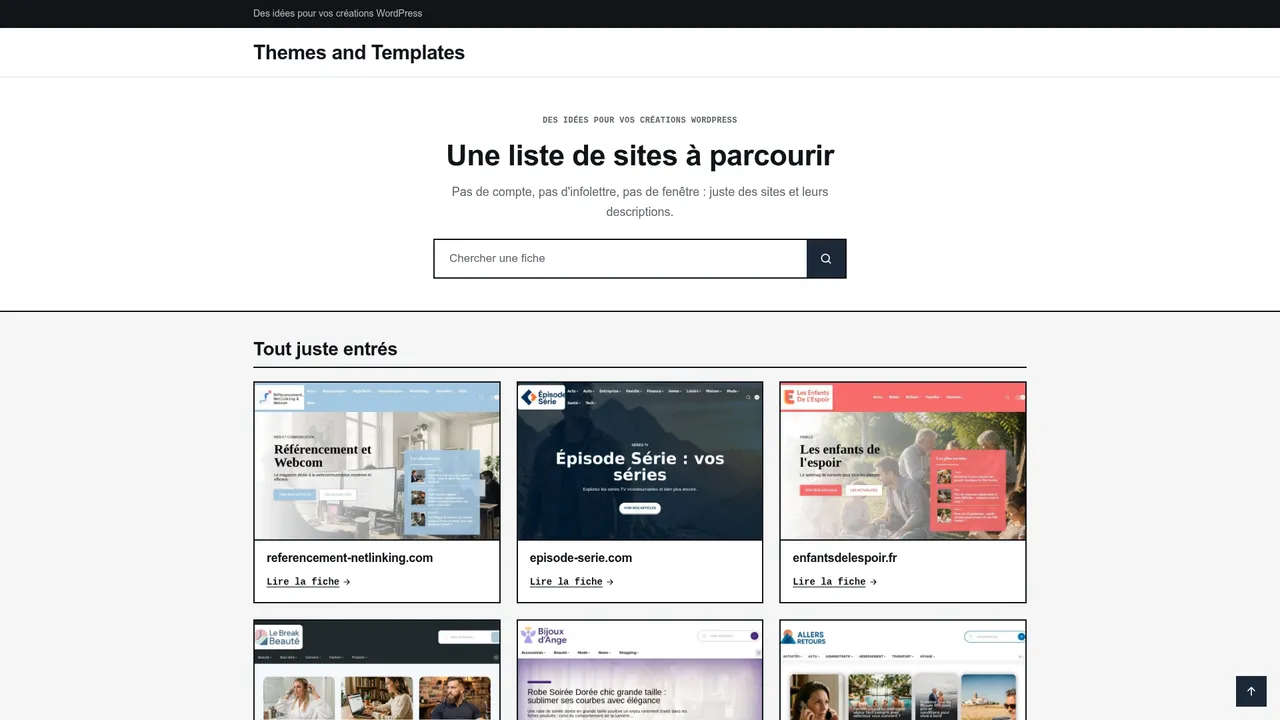Open 'Lire la fiche' for episode-serie.com

571,582
